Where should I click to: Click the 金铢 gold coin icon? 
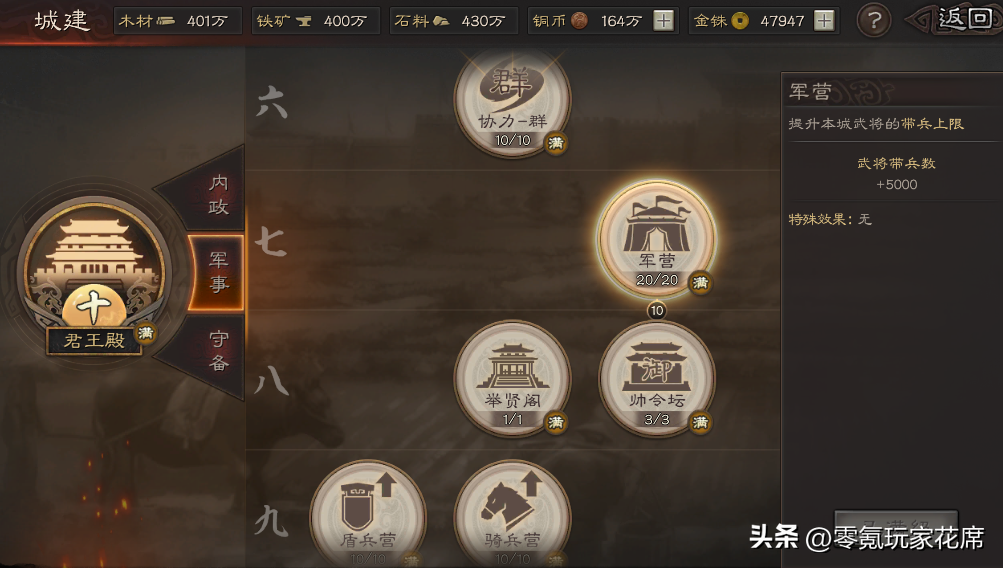pyautogui.click(x=739, y=21)
